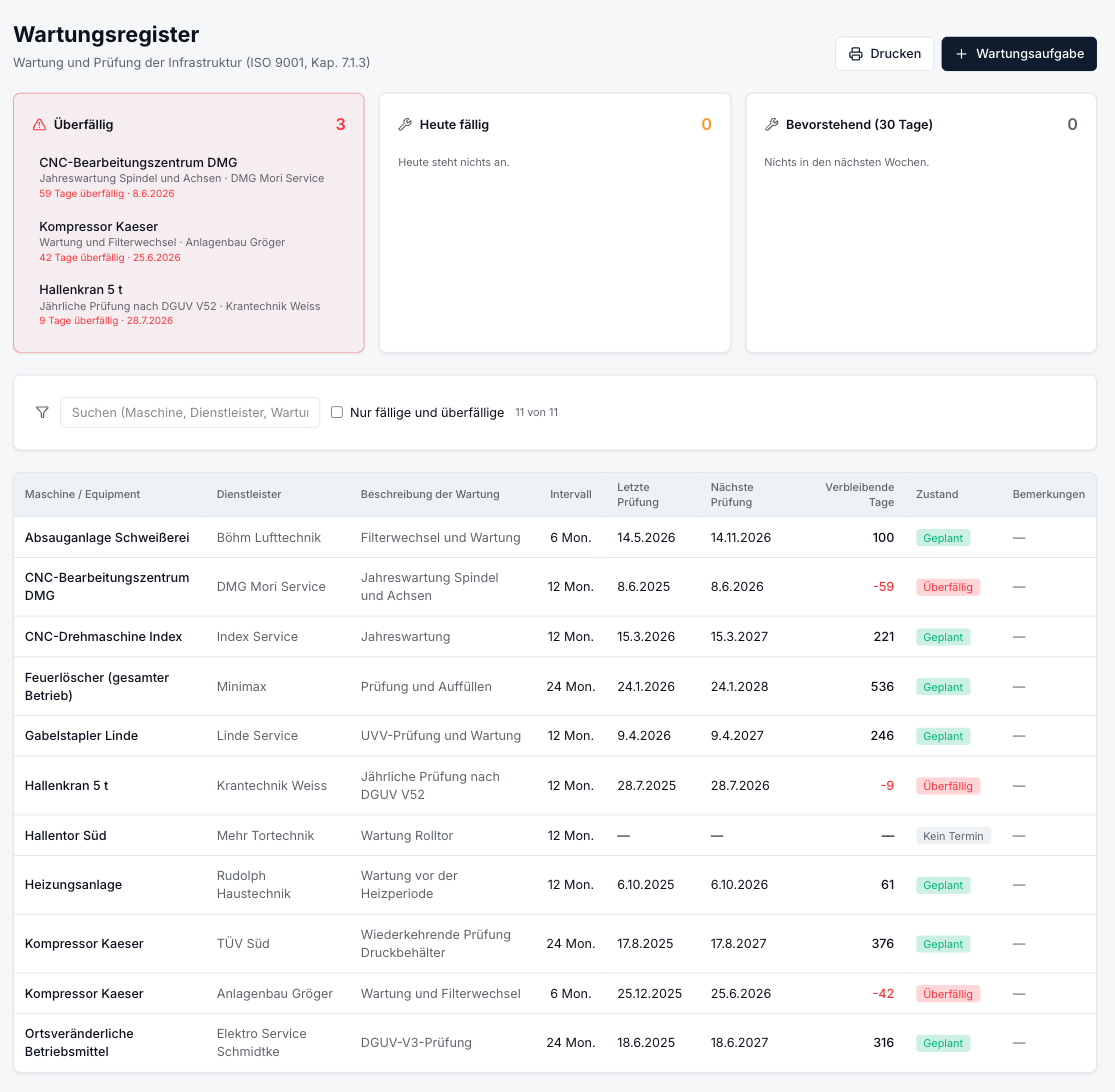
Task: Select the Absauganlage Schweißerei table row
Action: pos(555,537)
